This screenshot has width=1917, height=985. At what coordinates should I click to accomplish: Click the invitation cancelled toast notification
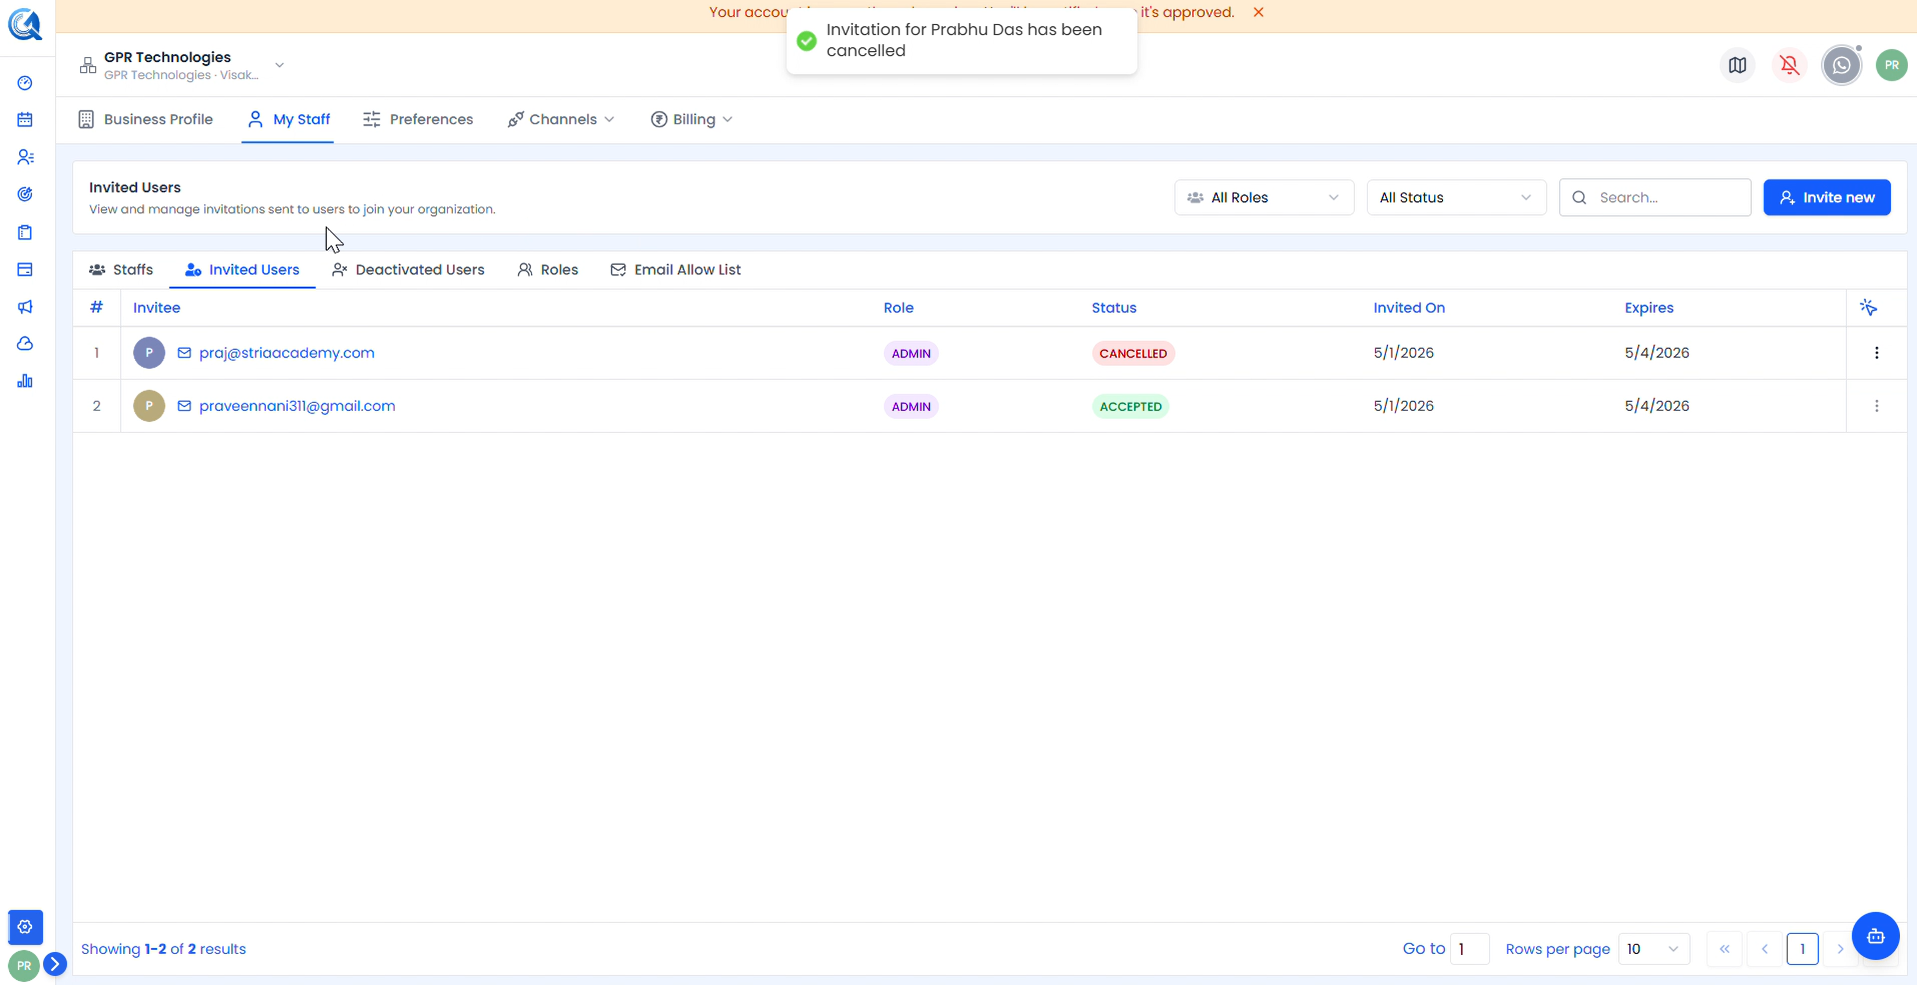[962, 40]
